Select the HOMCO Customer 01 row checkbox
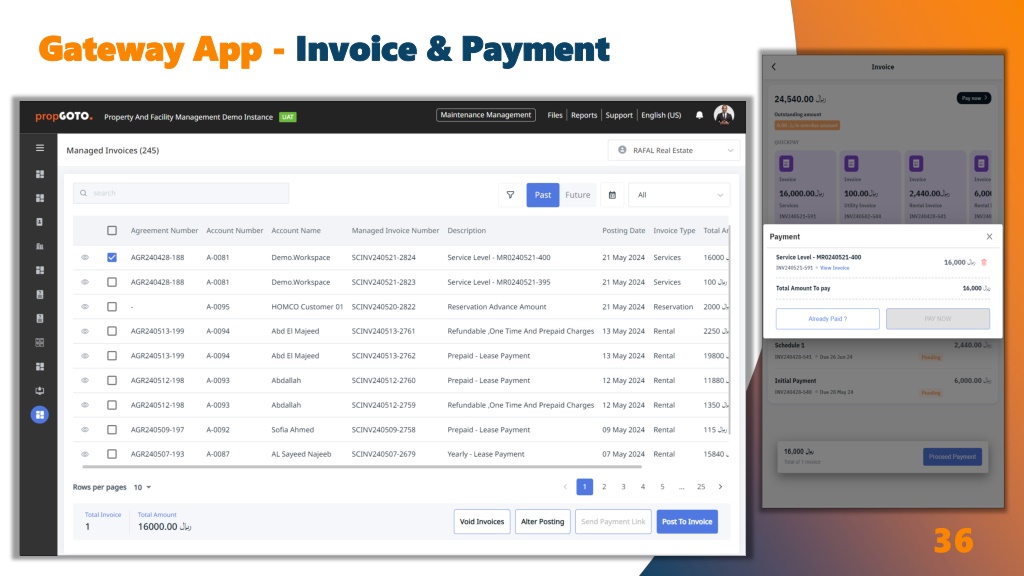 point(112,306)
